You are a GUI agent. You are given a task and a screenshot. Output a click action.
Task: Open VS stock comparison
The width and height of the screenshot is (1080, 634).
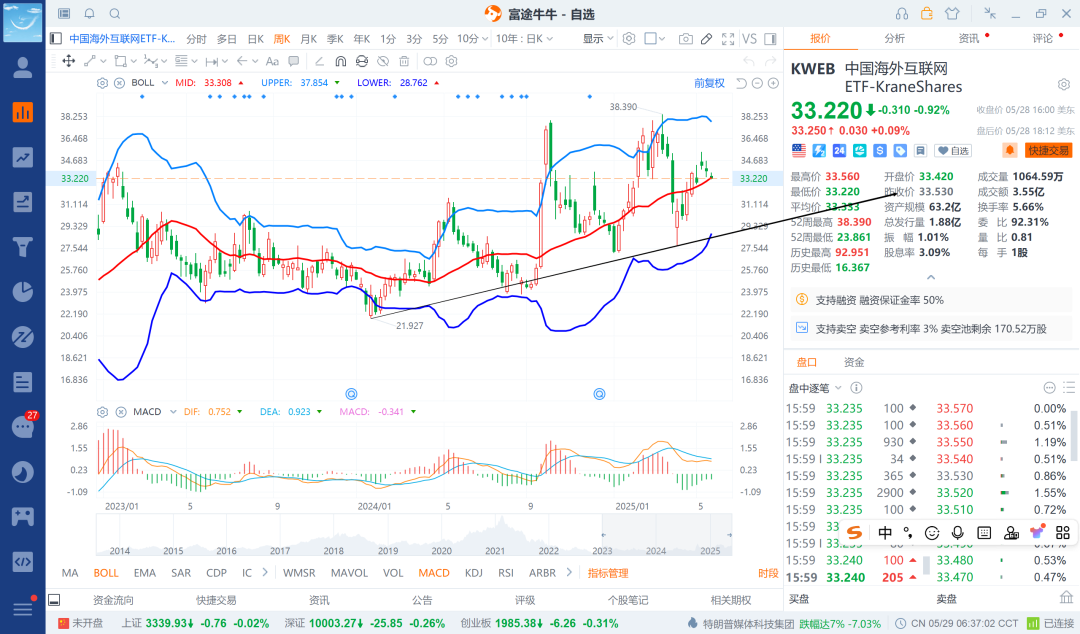pos(749,39)
